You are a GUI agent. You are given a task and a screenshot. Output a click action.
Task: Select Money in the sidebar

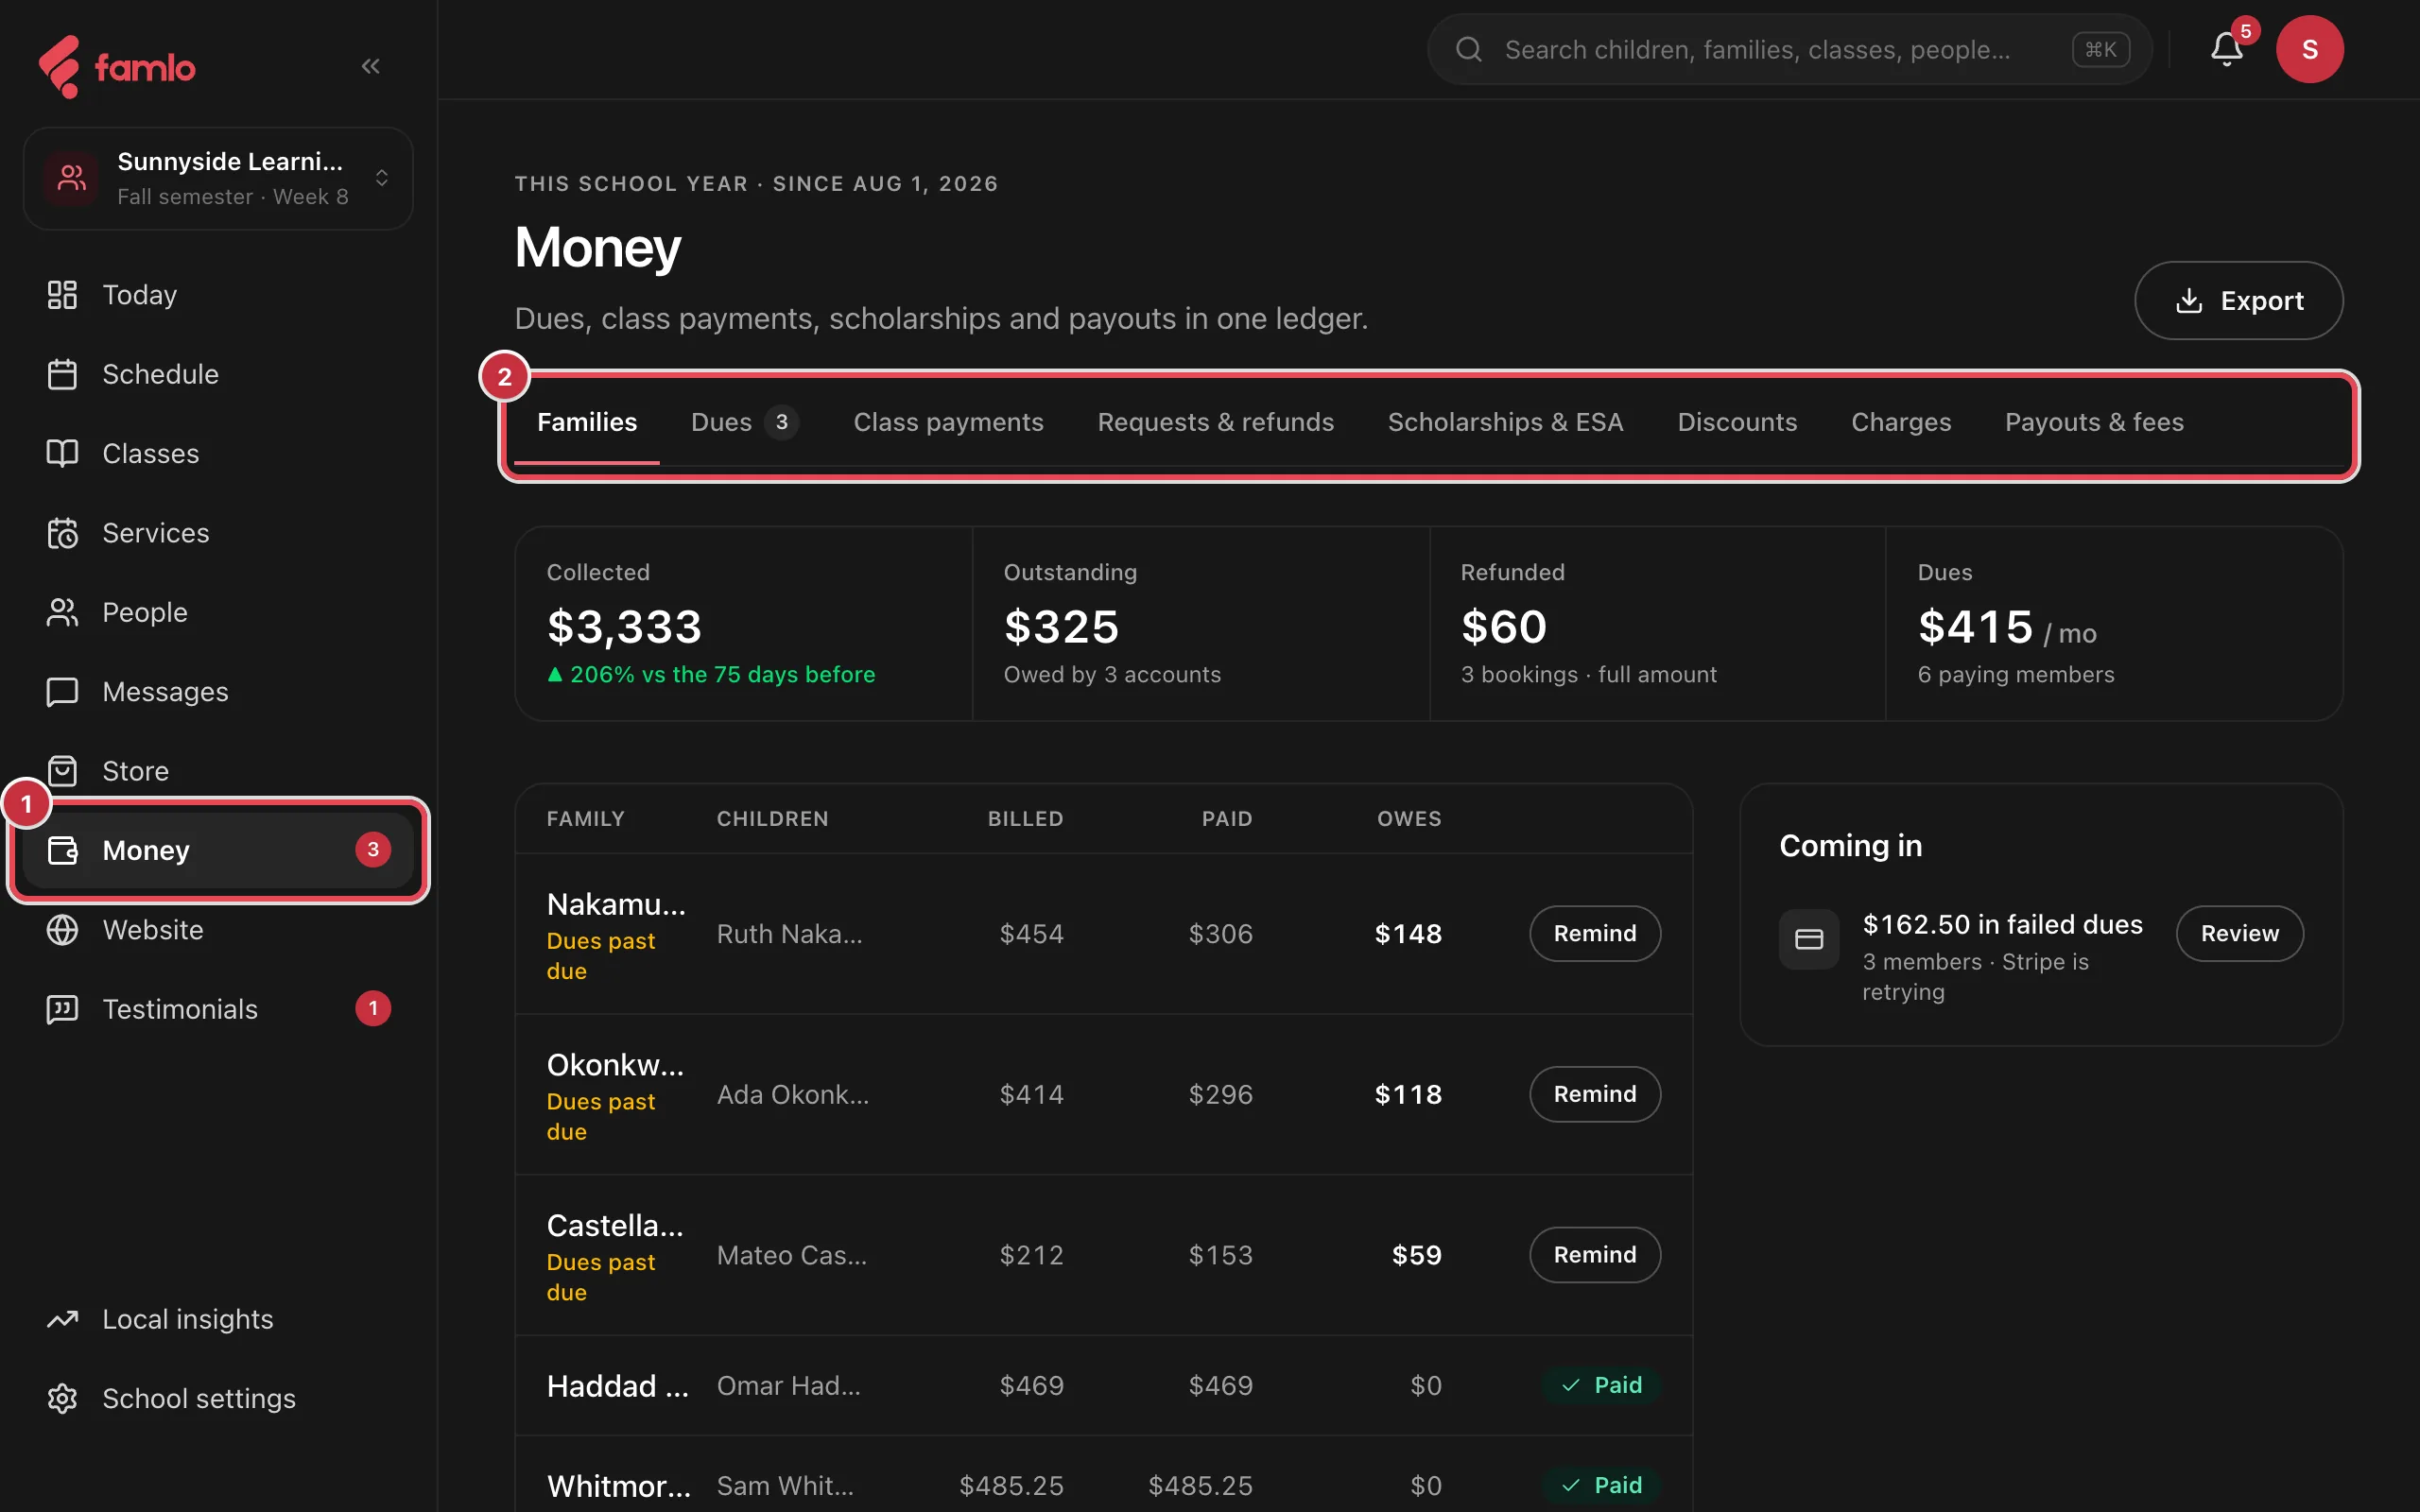coord(218,850)
